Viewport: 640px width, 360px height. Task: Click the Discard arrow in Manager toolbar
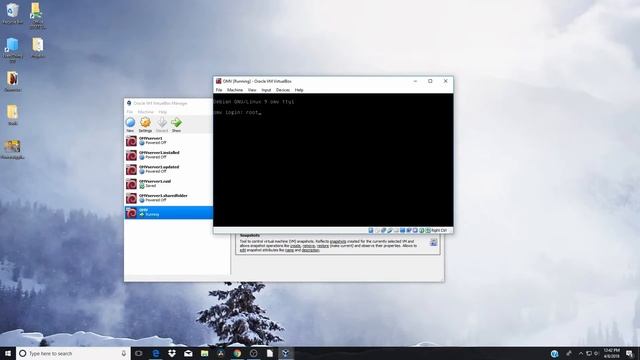pyautogui.click(x=162, y=124)
